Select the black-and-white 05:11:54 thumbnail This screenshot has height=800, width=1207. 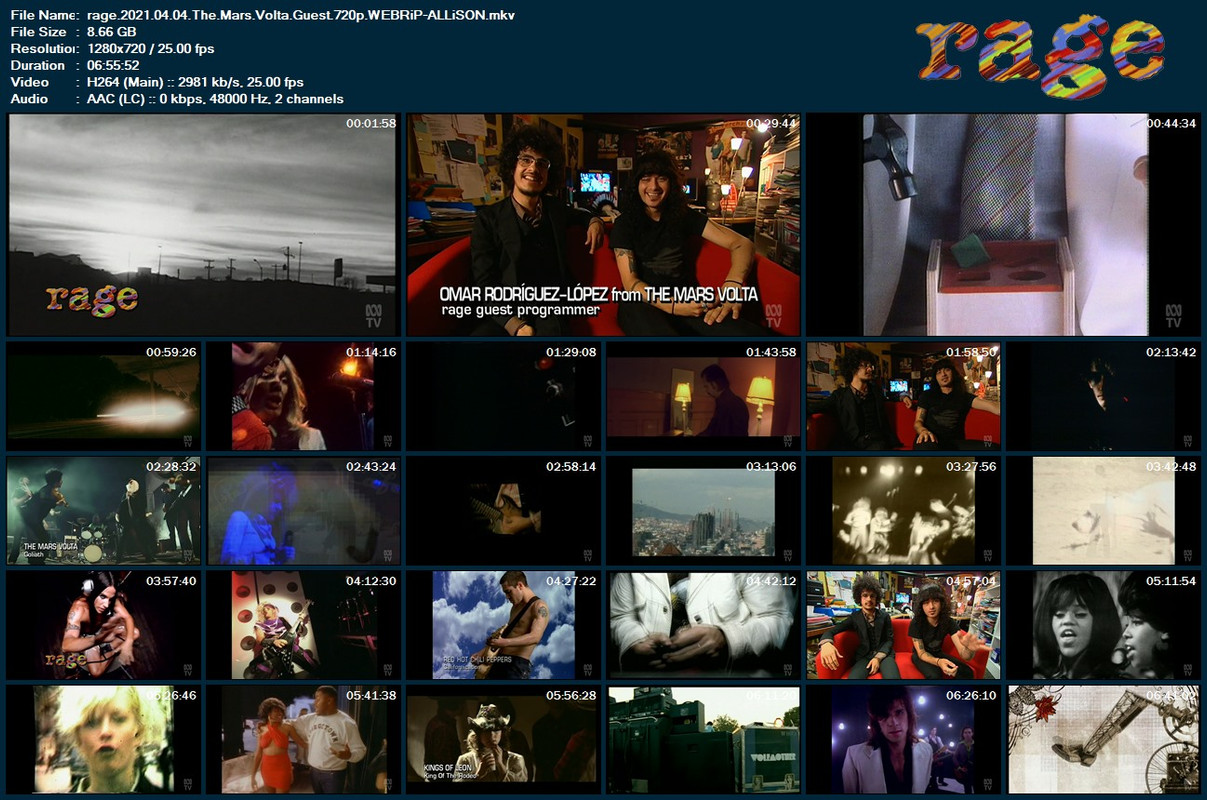pyautogui.click(x=1103, y=625)
